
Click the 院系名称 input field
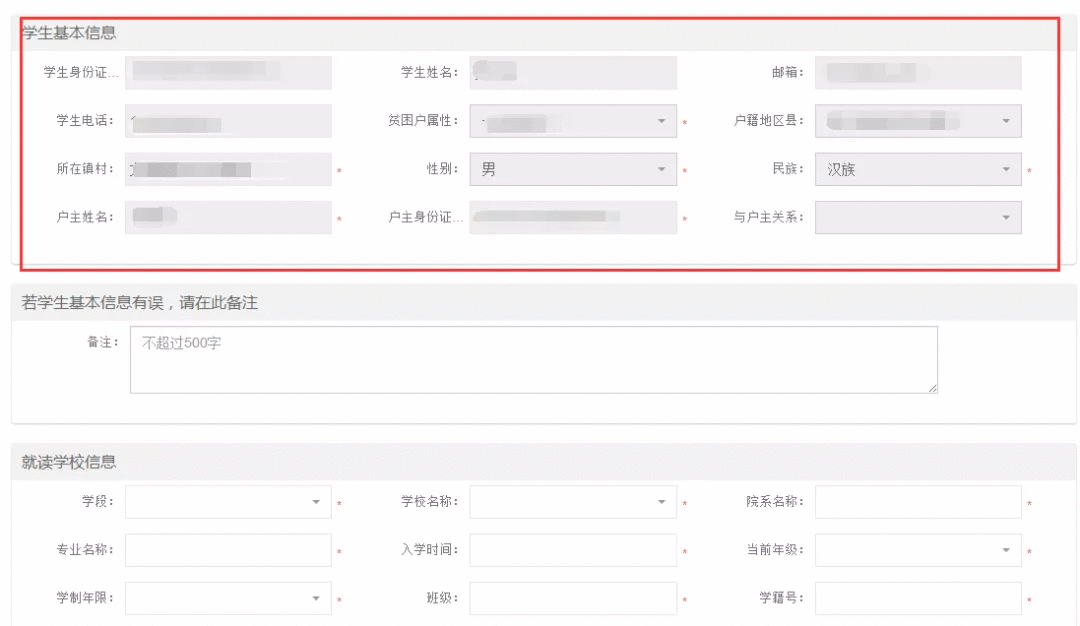tap(918, 502)
